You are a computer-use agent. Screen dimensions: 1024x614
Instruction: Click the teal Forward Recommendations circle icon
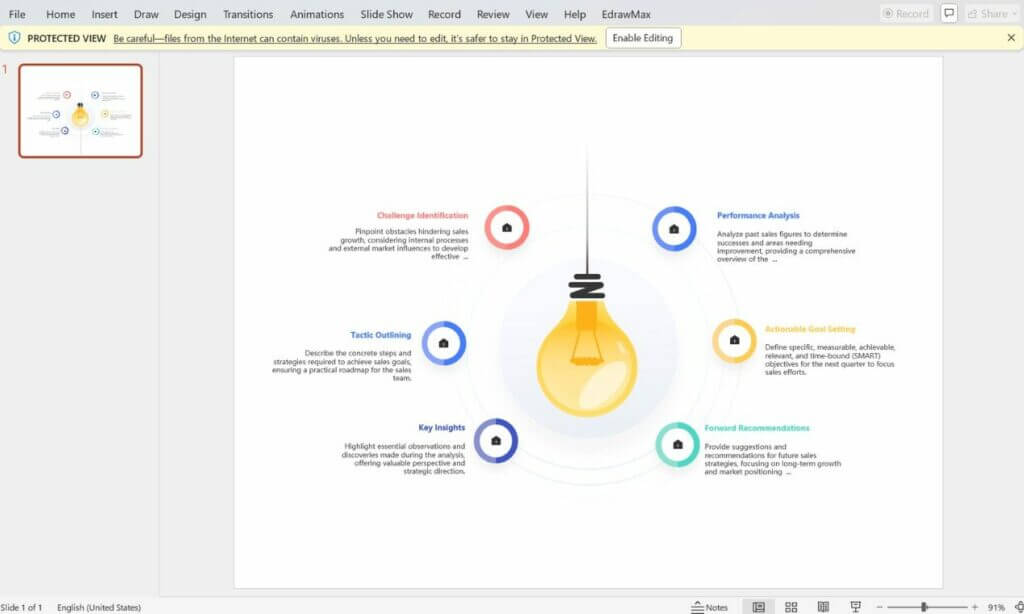coord(677,444)
